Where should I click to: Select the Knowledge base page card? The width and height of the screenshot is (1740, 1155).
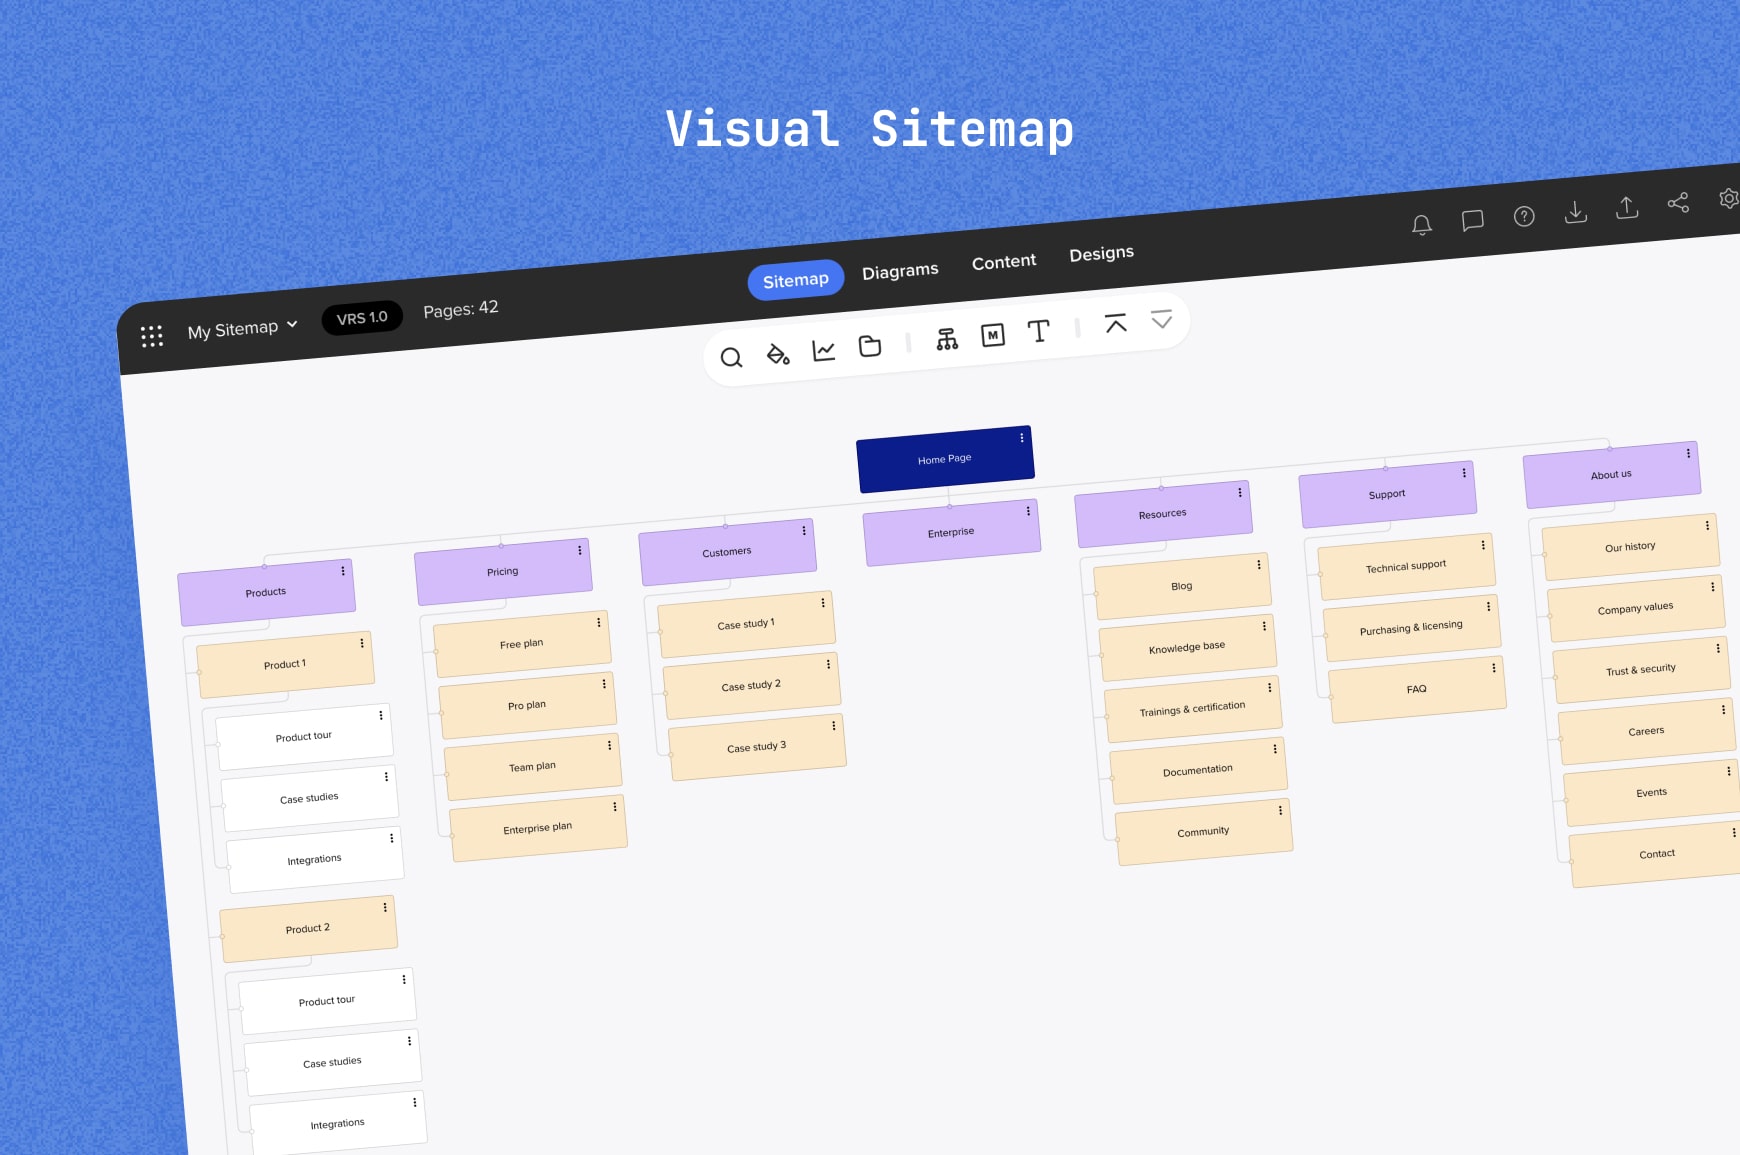tap(1186, 648)
